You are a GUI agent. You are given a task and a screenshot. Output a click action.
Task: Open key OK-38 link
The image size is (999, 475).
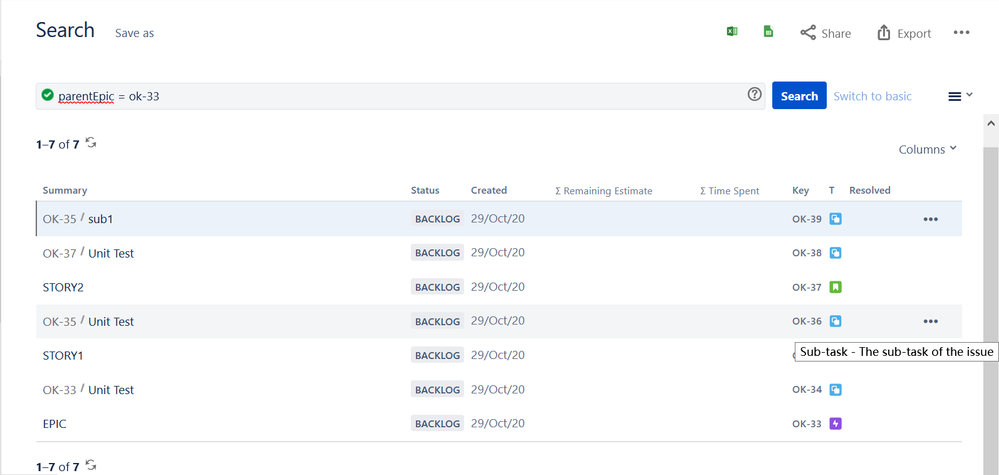(807, 253)
